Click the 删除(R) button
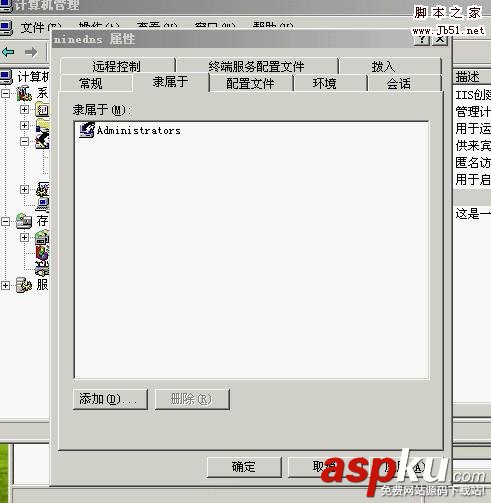This screenshot has height=503, width=491. pos(192,399)
